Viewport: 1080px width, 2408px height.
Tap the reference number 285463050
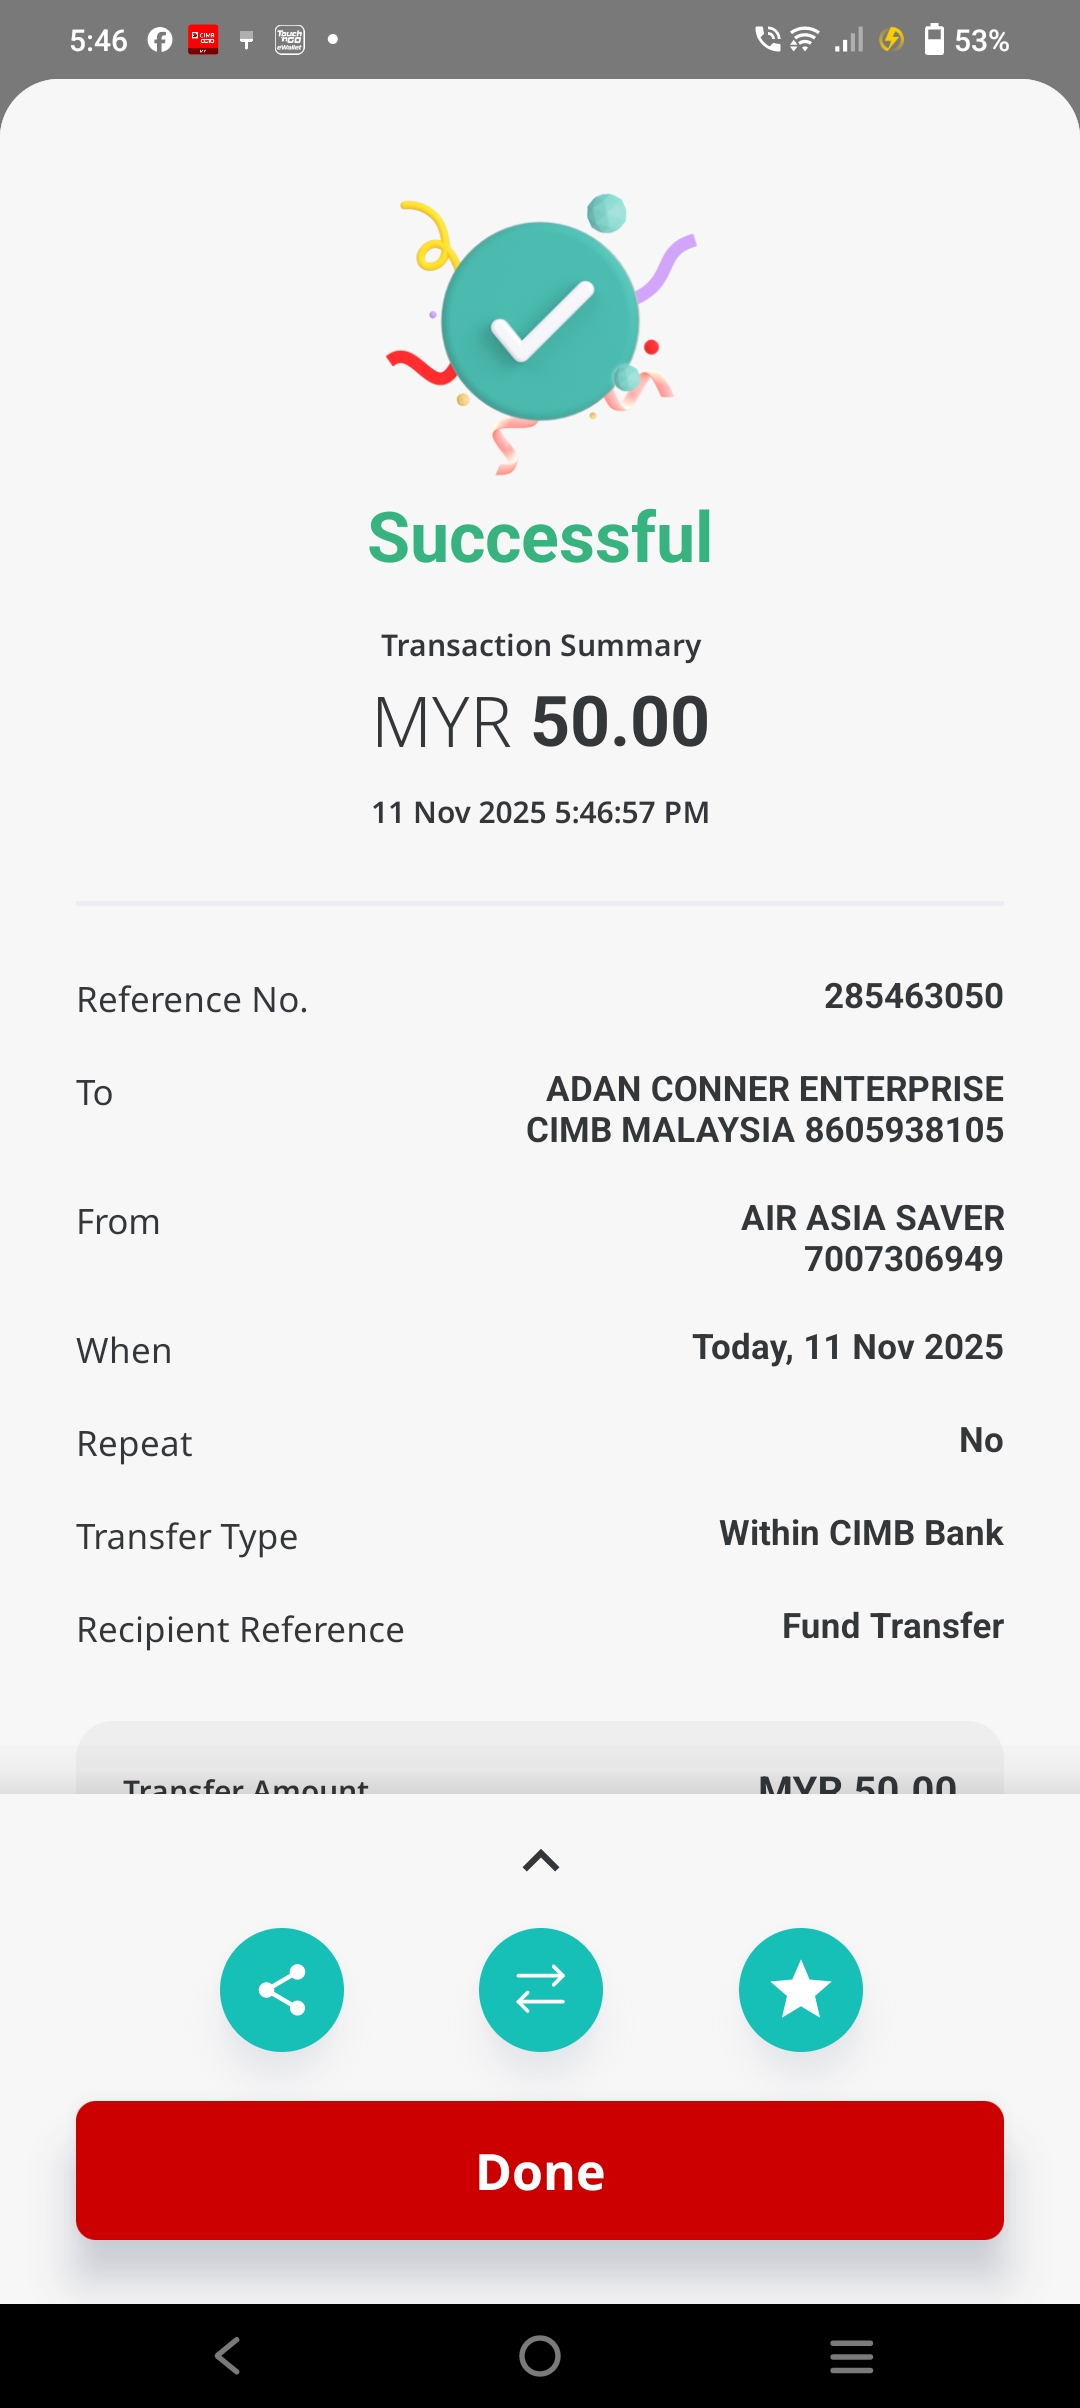[913, 996]
